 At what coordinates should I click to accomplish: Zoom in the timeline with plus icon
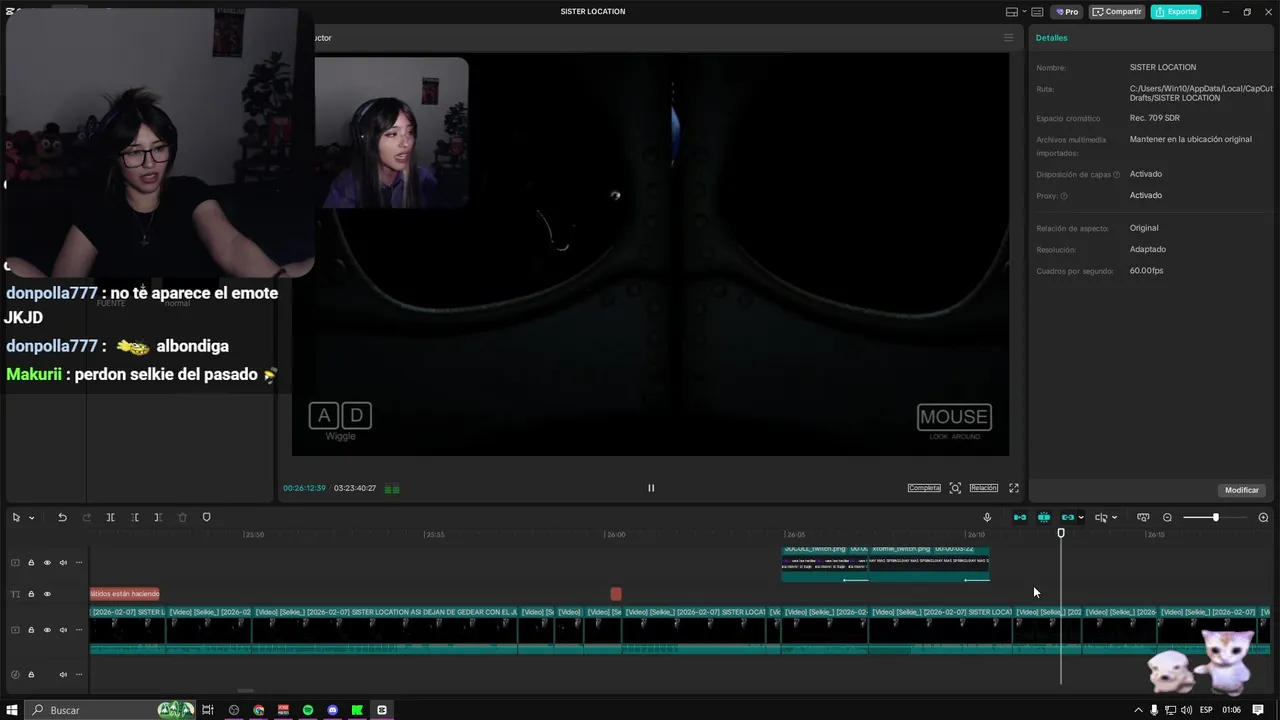tap(1263, 517)
